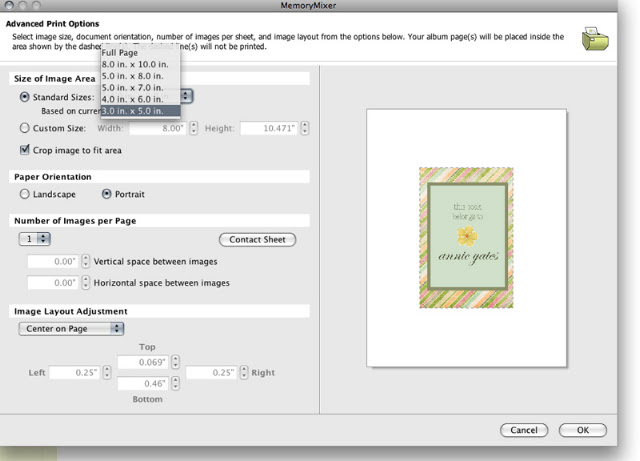Click Number of Images per Page heading

[75, 221]
